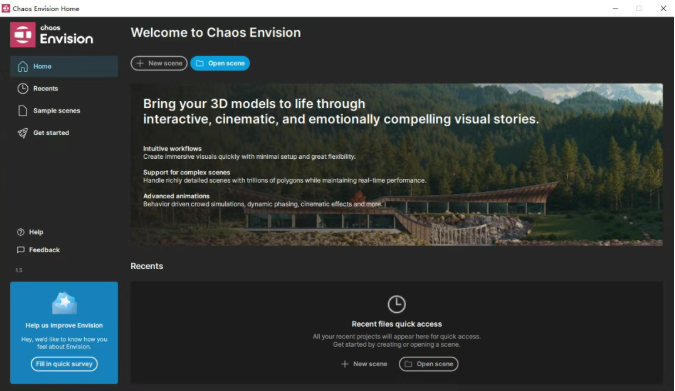The image size is (675, 391).
Task: Open the Feedback link in the sidebar
Action: 38,250
